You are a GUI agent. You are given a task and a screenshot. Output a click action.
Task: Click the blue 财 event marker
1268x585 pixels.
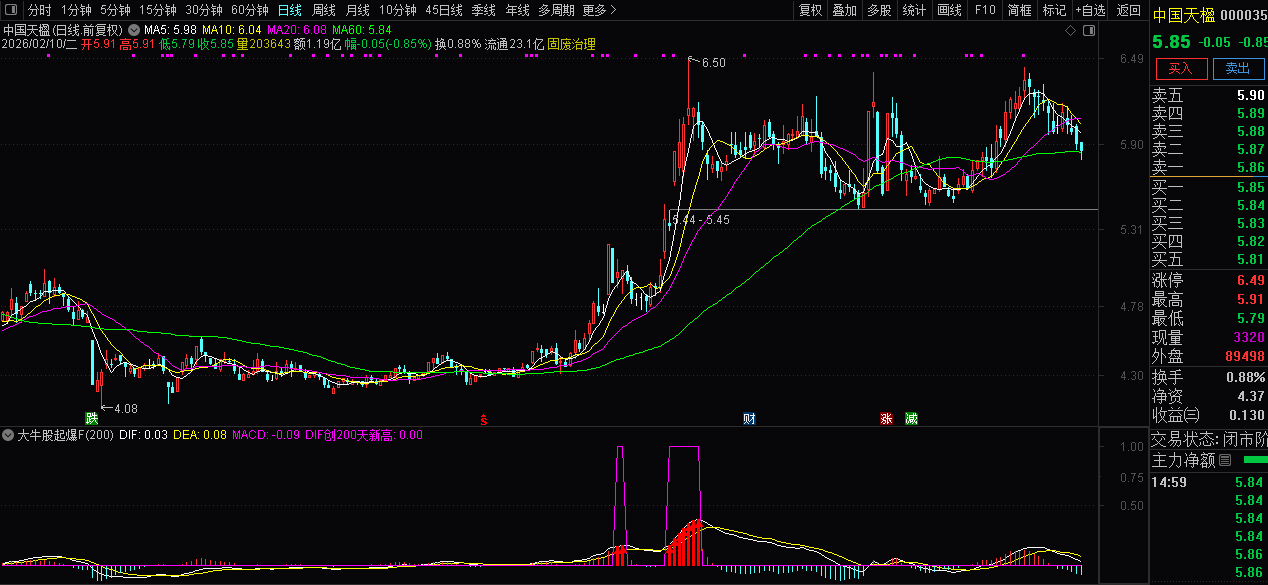click(x=749, y=418)
